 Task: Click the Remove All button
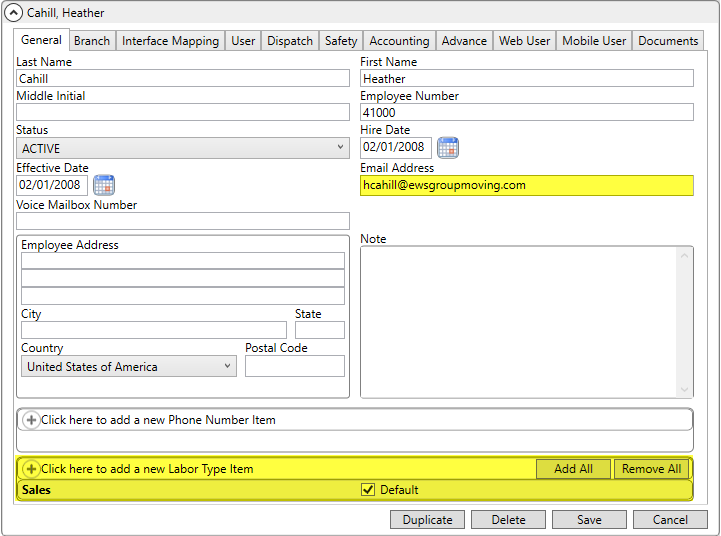coord(651,469)
